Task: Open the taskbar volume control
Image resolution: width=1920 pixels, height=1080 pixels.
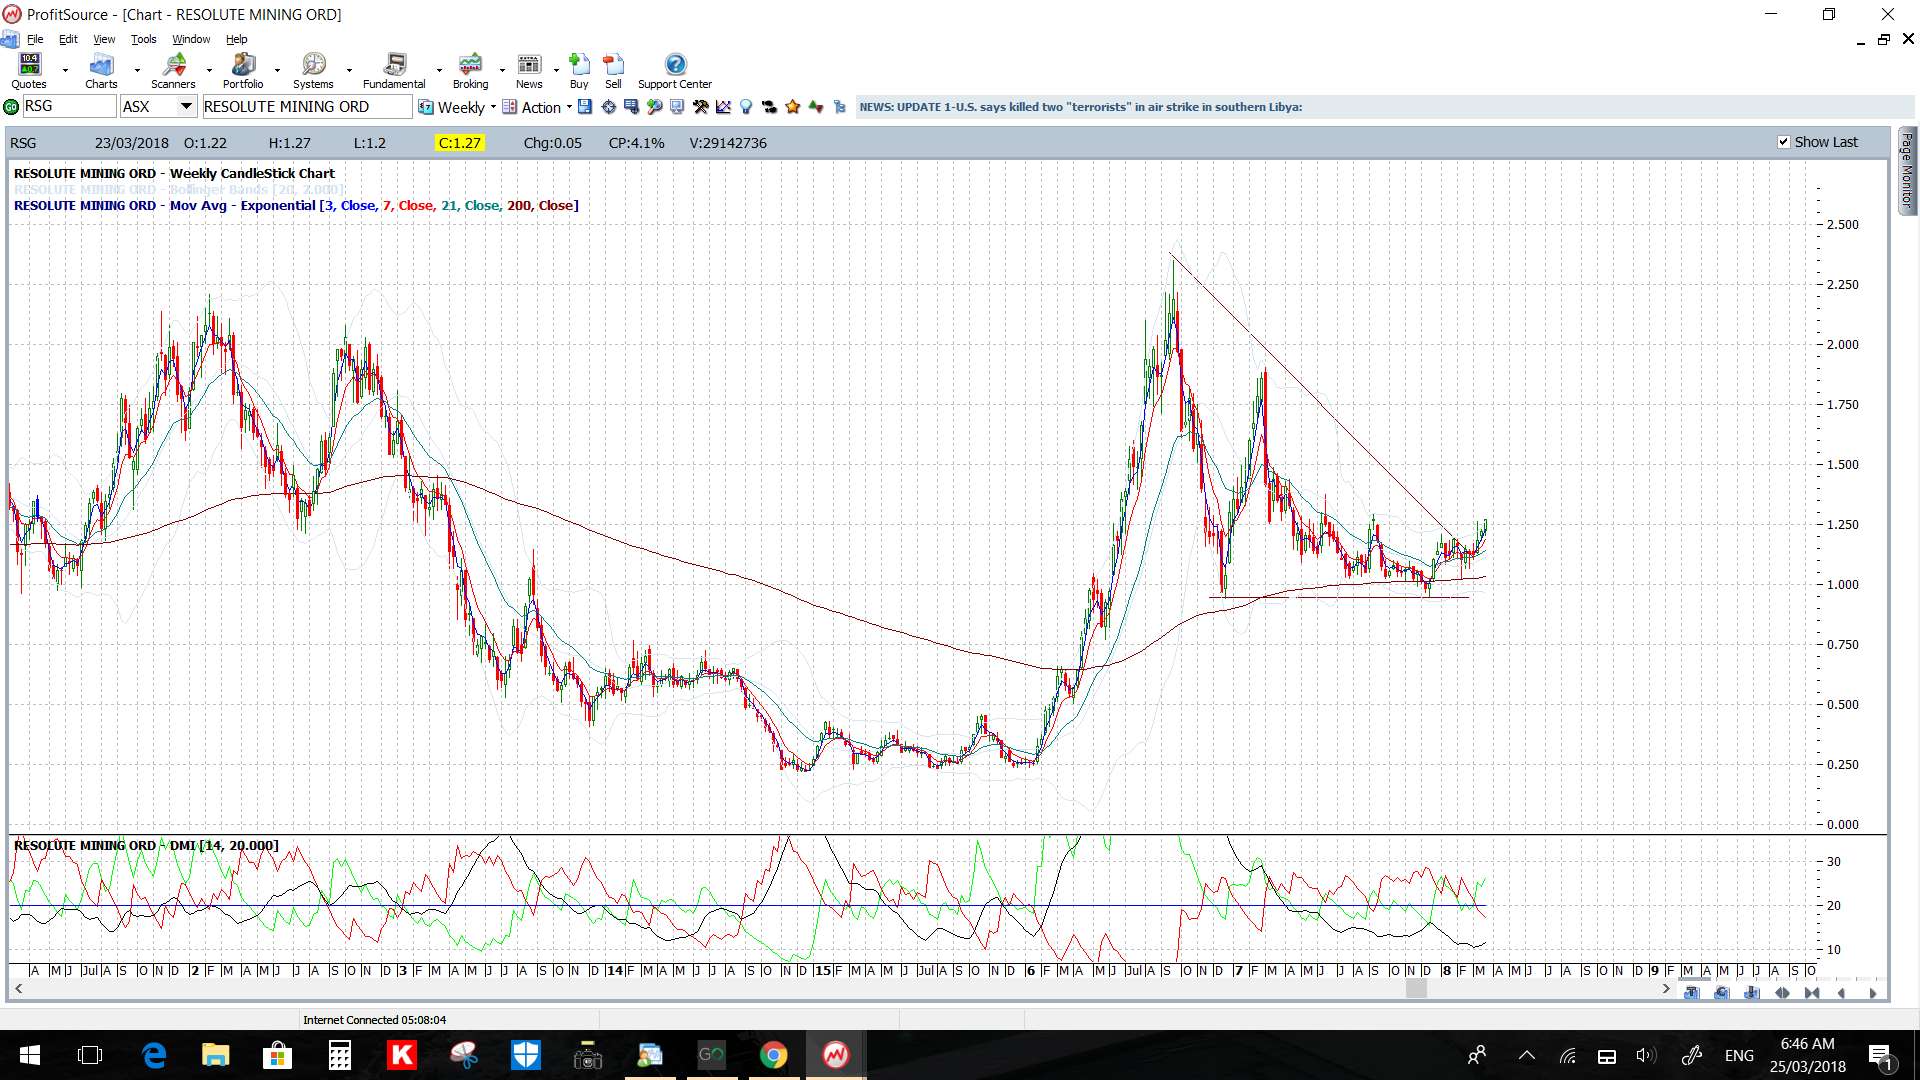Action: pyautogui.click(x=1645, y=1055)
